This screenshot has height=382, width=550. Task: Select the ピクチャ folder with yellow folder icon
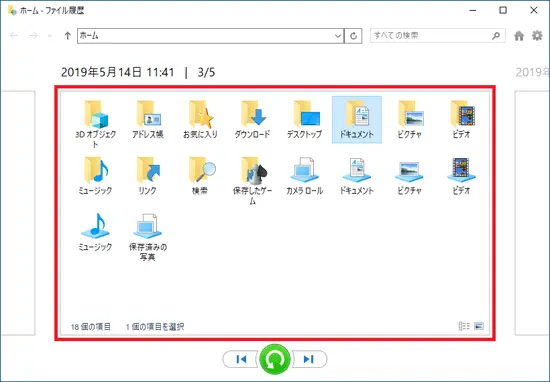coord(409,119)
